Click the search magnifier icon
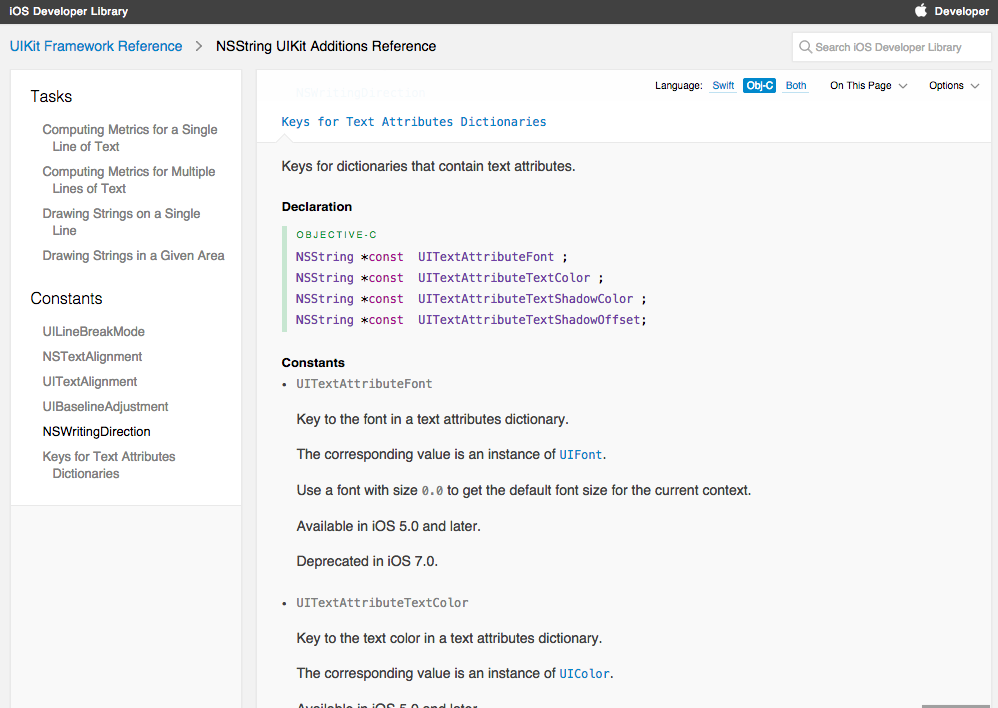998x708 pixels. point(805,47)
